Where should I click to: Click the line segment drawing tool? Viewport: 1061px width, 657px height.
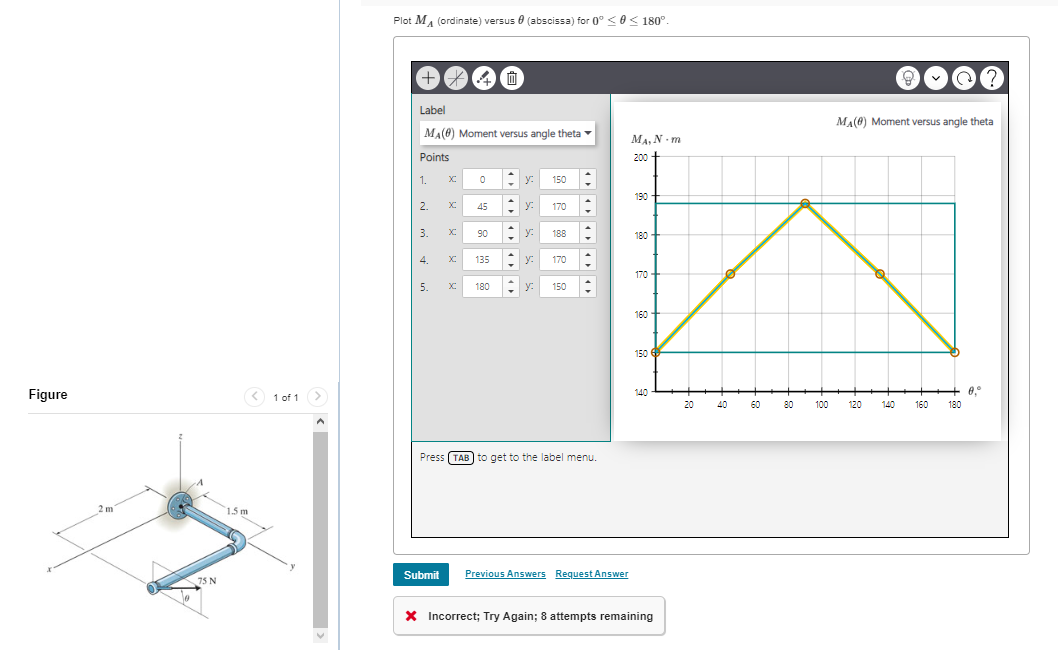coord(456,77)
